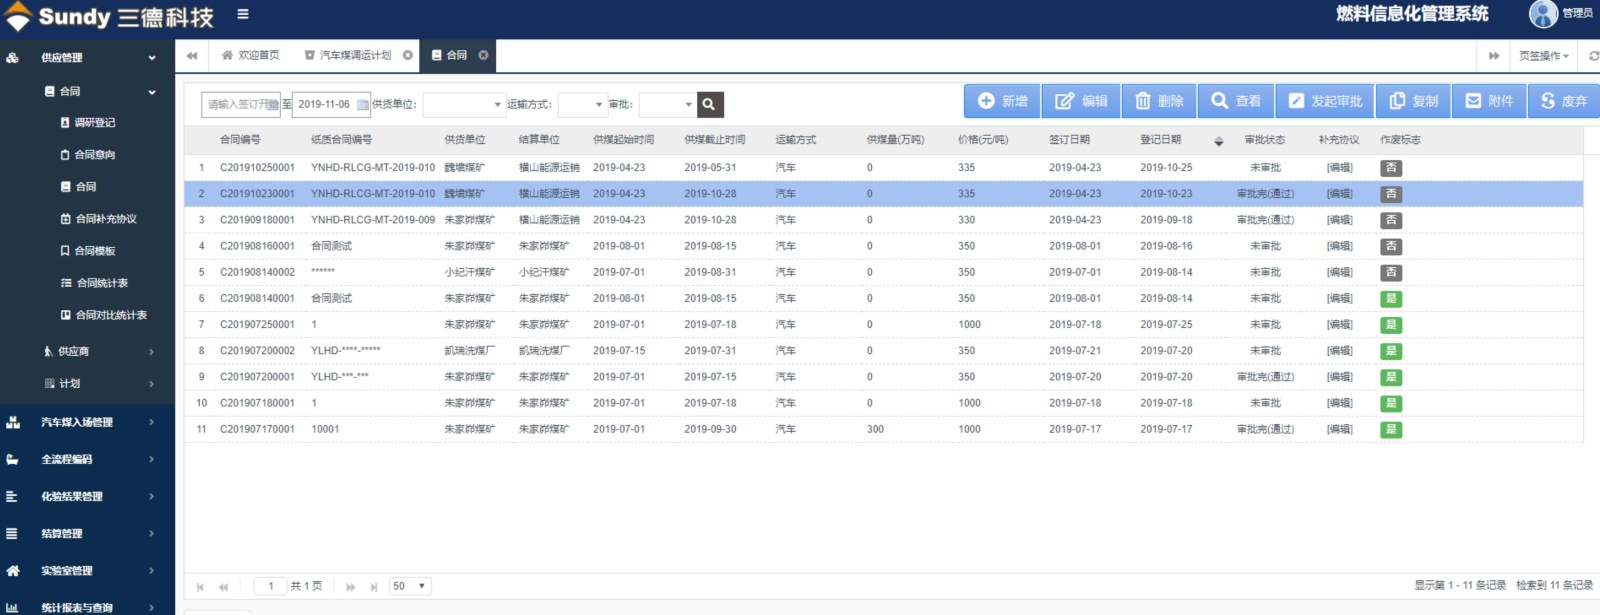Screen dimensions: 1600x615
Task: Click the 复制 copy button
Action: tap(1413, 101)
